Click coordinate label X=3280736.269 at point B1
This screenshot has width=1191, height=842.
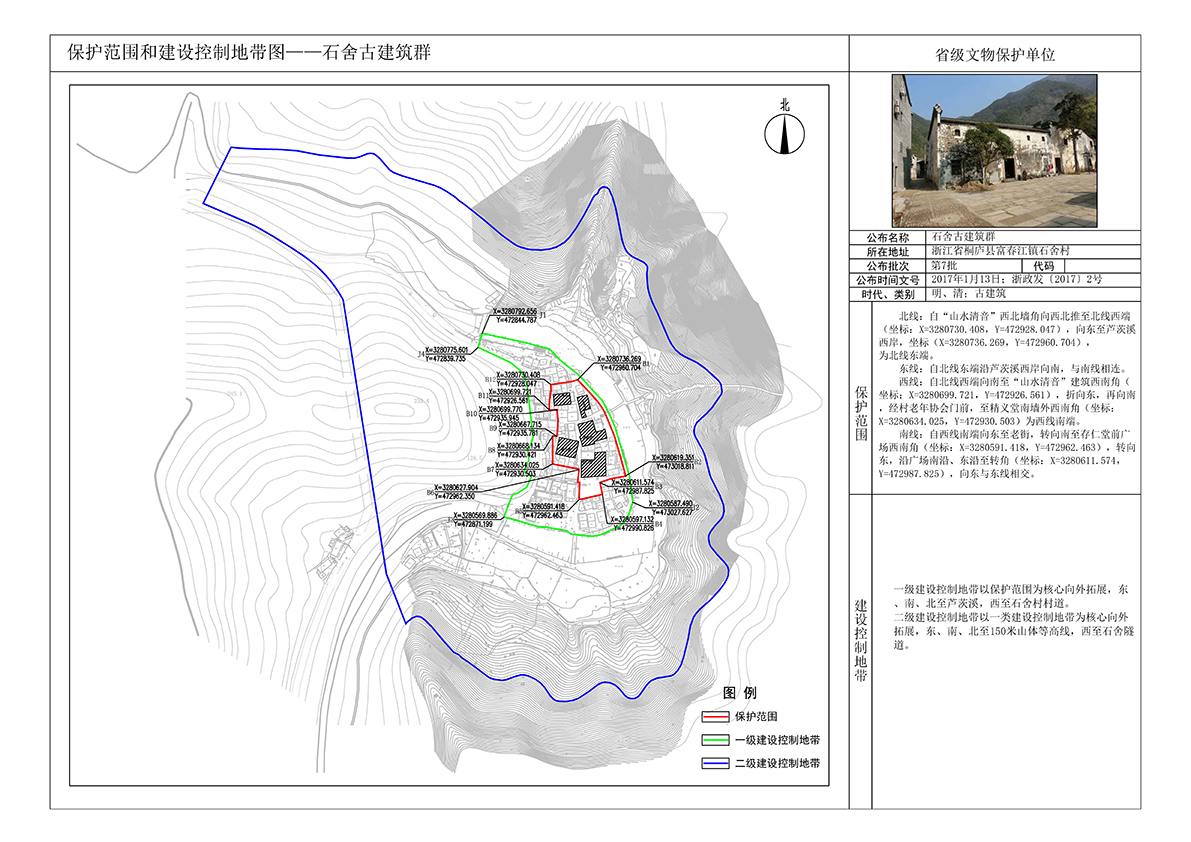coord(619,359)
